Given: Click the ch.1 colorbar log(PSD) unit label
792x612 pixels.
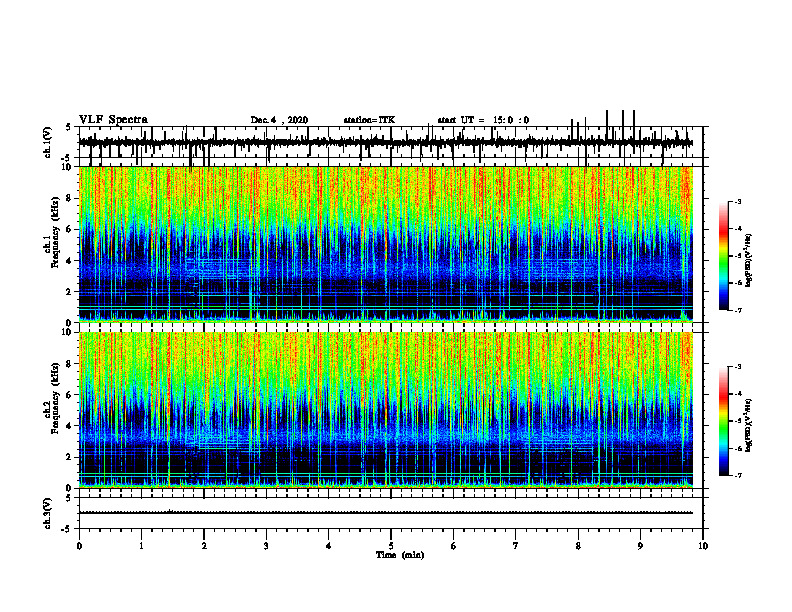Looking at the screenshot, I should [749, 260].
